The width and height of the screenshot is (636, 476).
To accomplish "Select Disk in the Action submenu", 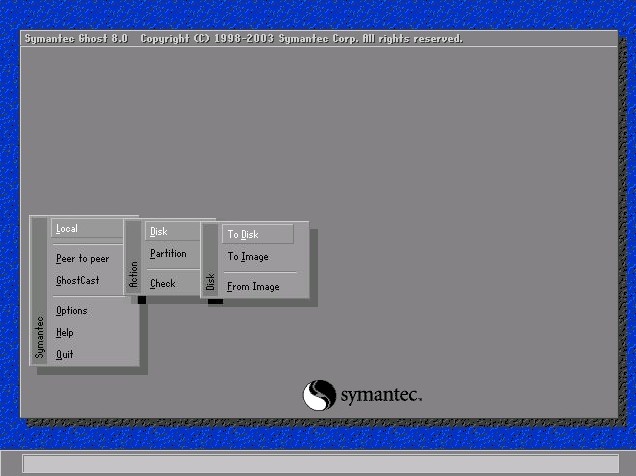I will (173, 231).
